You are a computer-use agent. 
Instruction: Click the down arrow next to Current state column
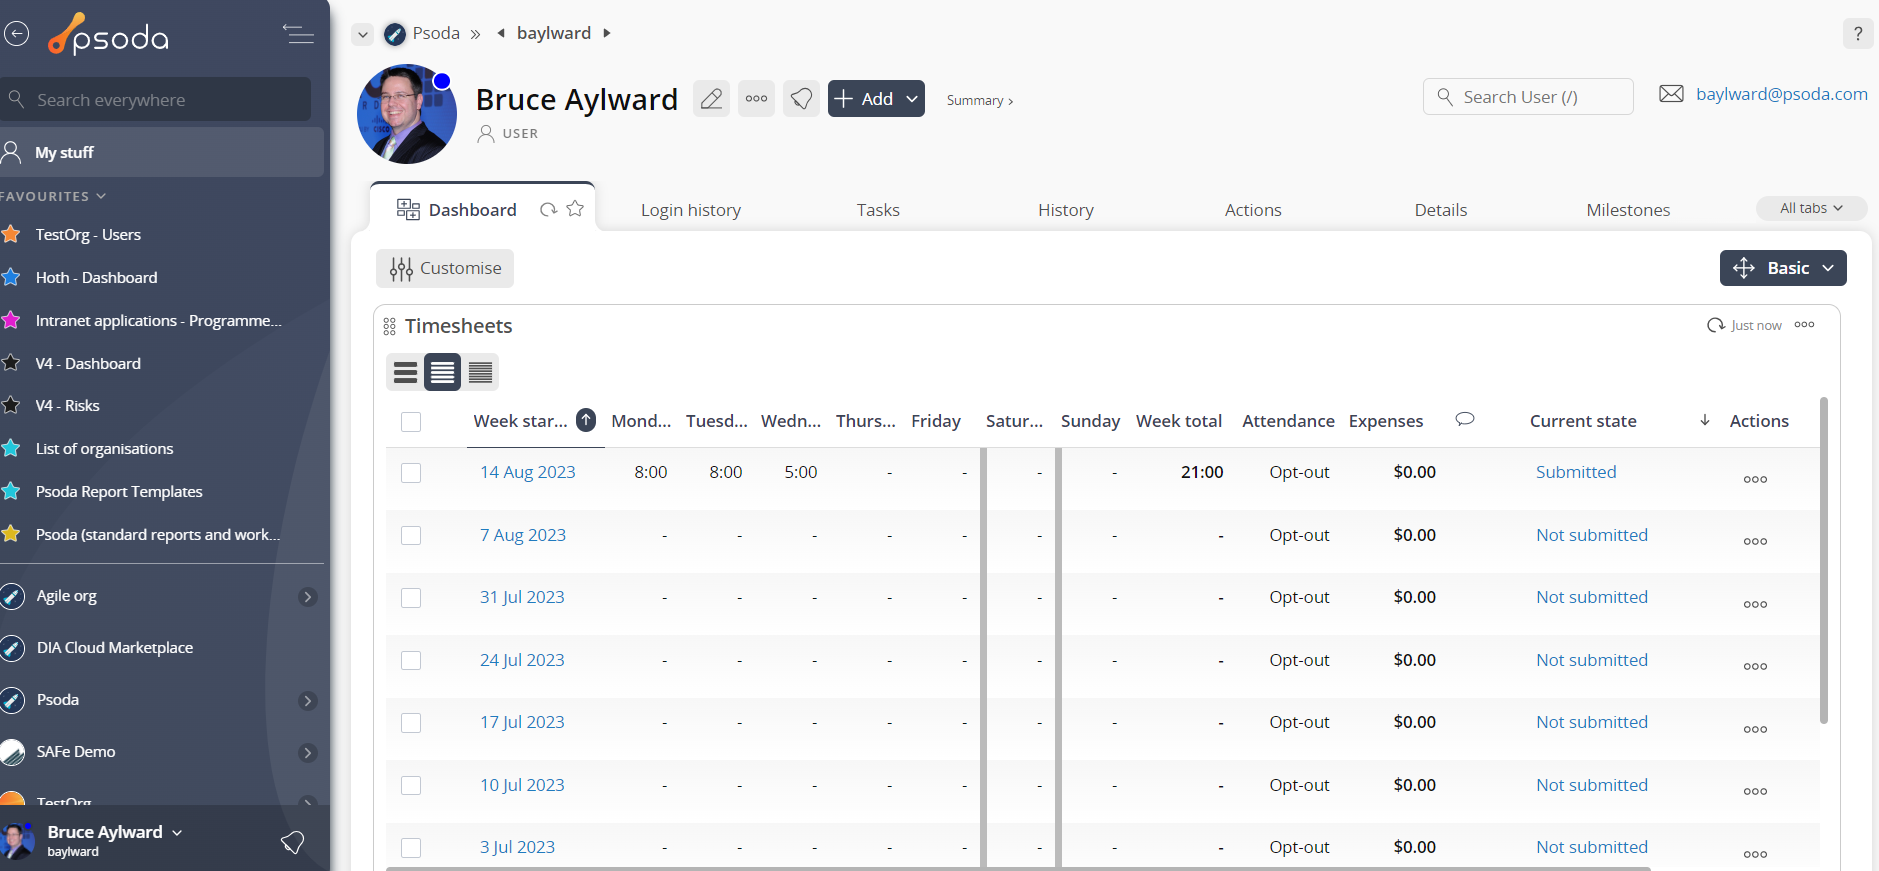coord(1705,420)
